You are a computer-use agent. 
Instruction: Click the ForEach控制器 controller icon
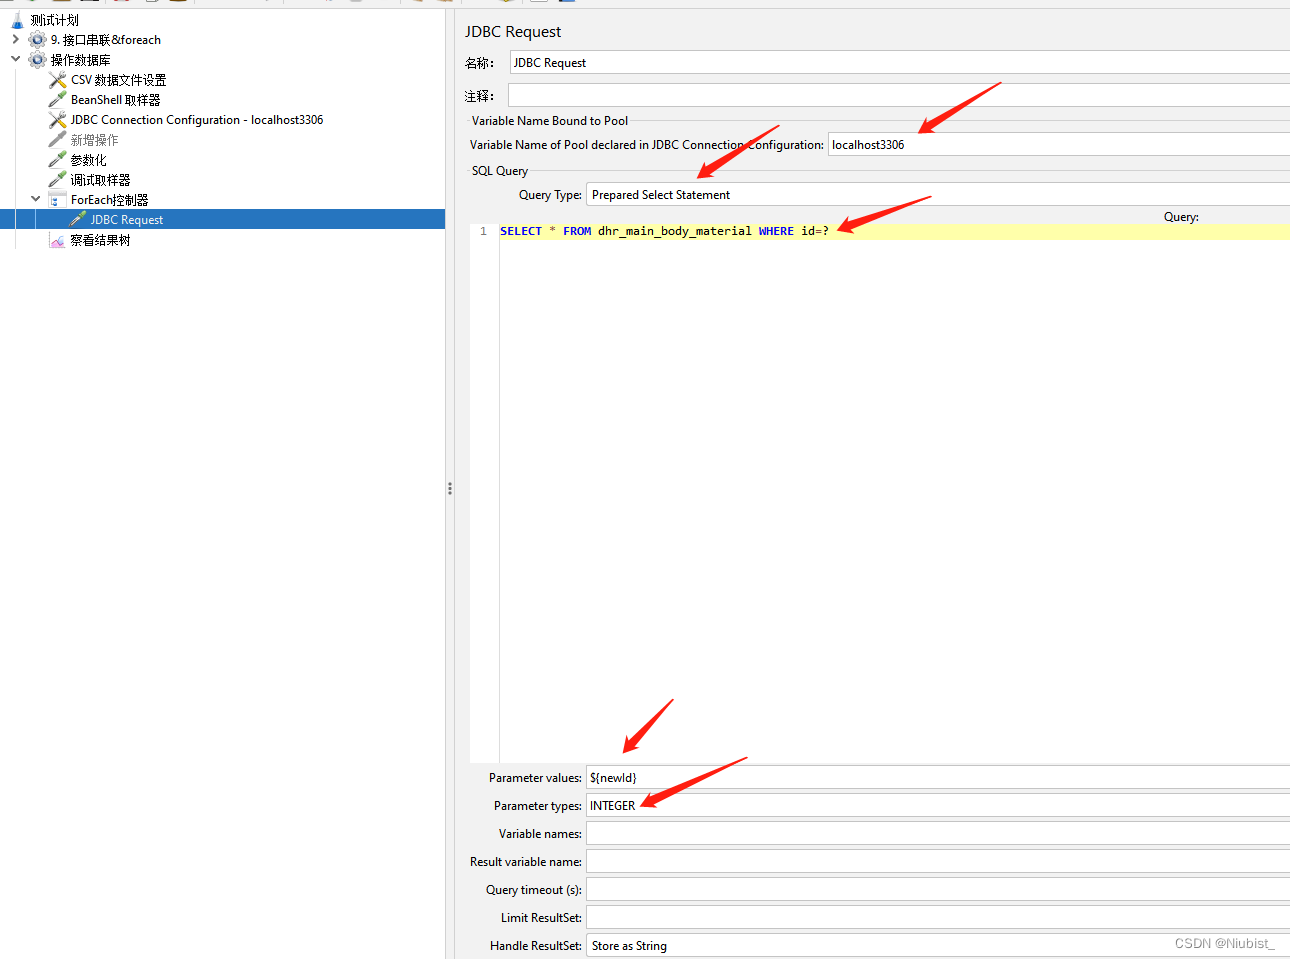point(58,200)
